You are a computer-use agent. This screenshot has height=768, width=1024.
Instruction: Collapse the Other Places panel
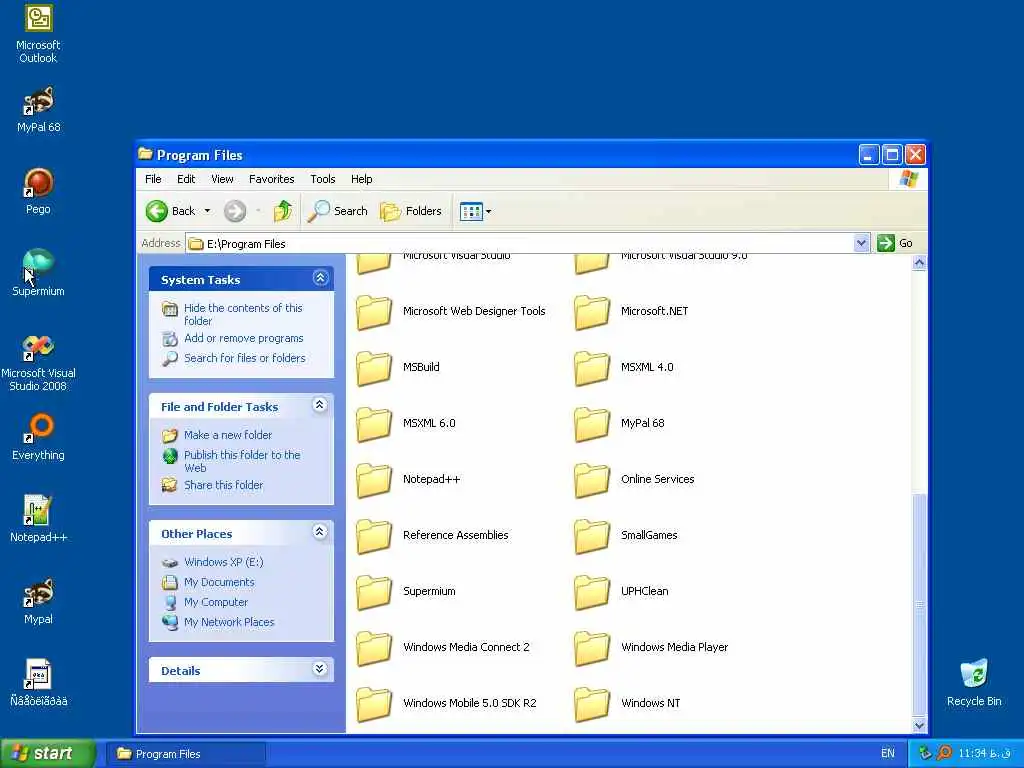[320, 532]
